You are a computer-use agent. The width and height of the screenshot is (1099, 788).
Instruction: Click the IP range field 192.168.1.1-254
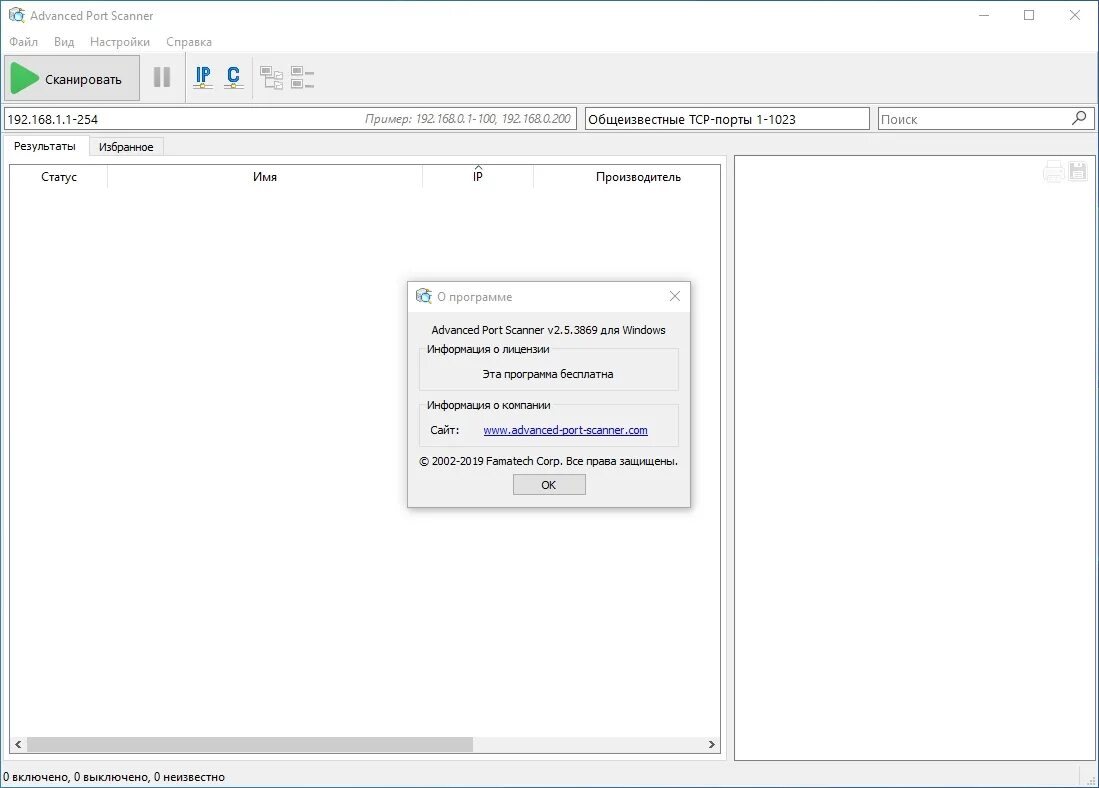290,118
